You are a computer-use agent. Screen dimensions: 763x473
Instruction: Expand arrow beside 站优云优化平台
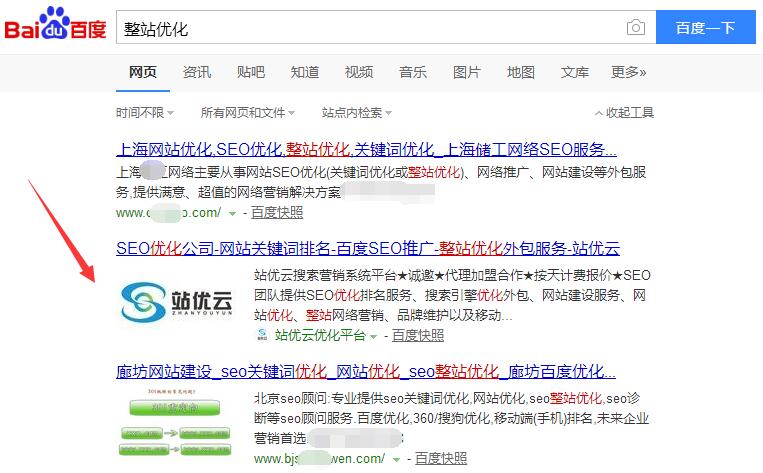click(373, 336)
